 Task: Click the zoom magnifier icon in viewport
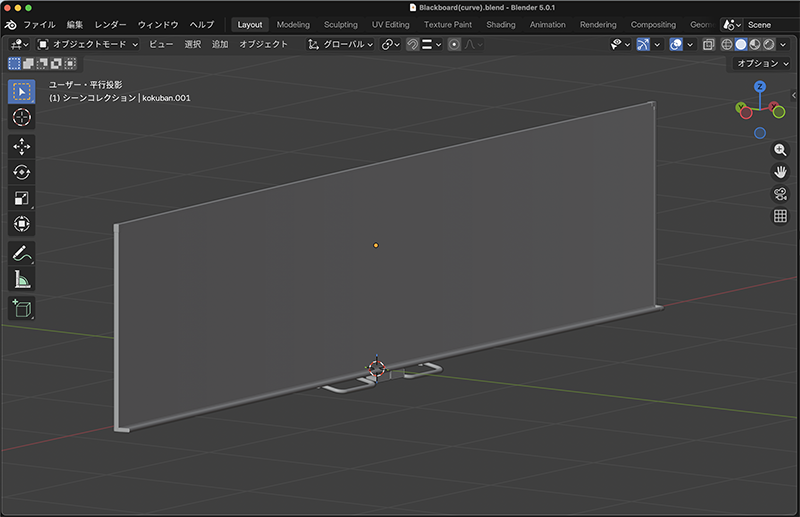pos(780,150)
